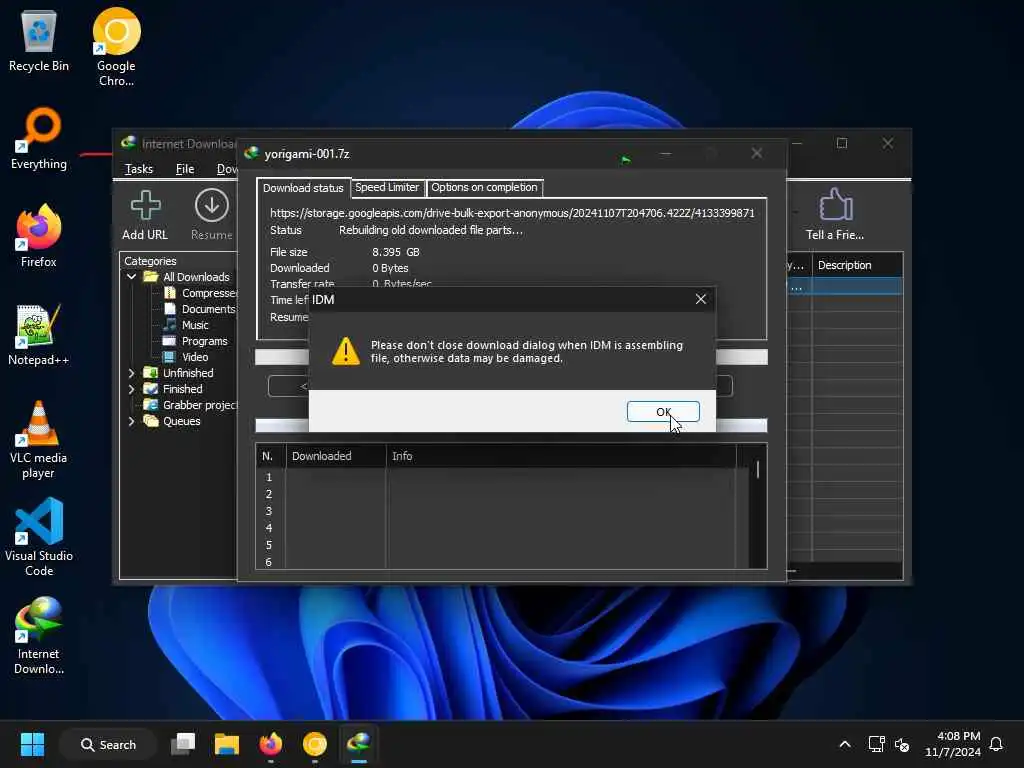Click the Resume toolbar icon
This screenshot has height=768, width=1024.
click(212, 215)
